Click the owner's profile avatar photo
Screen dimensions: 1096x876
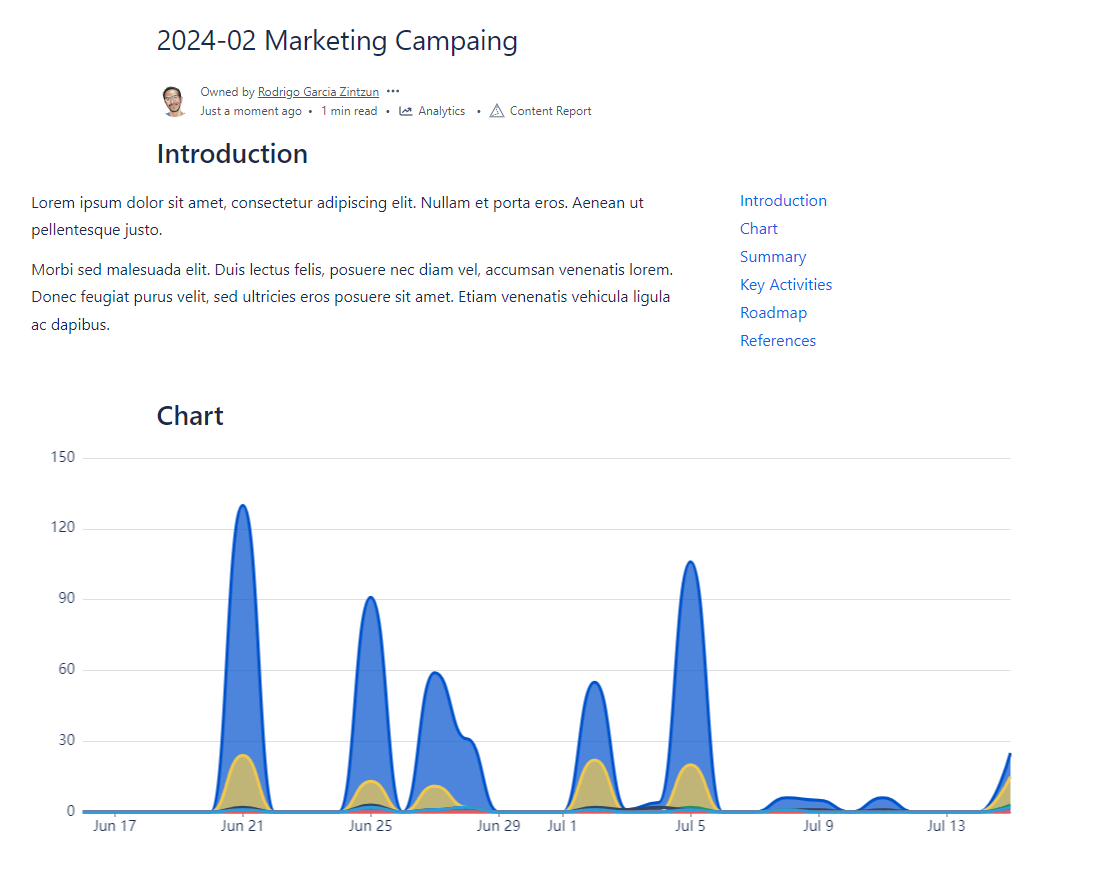coord(174,101)
